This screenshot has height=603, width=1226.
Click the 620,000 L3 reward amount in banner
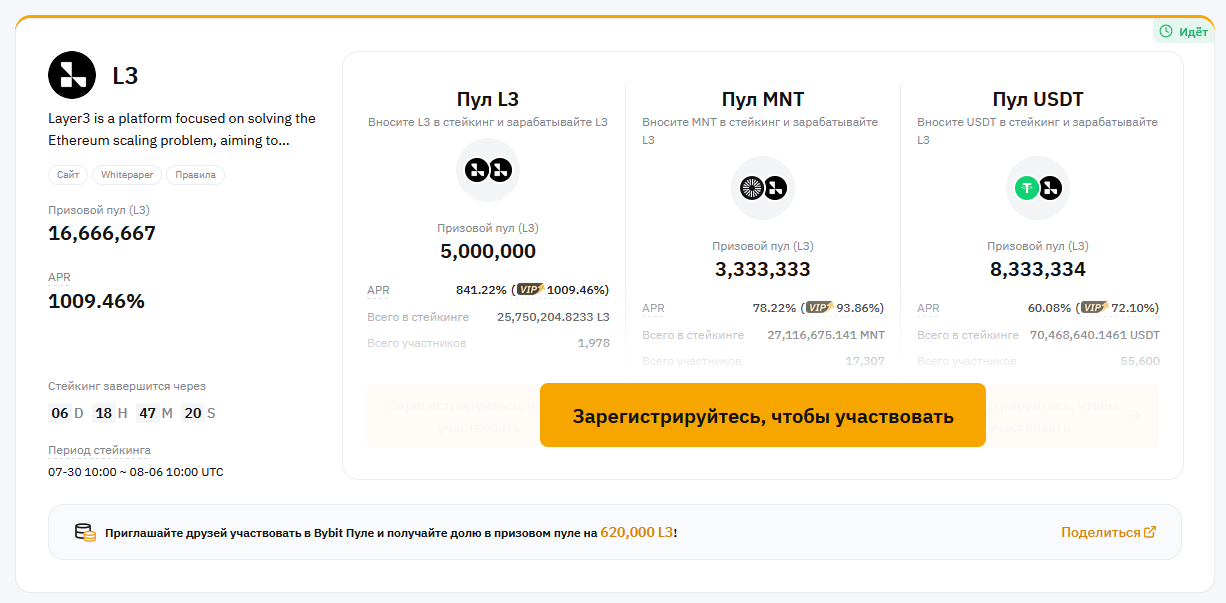(x=637, y=533)
